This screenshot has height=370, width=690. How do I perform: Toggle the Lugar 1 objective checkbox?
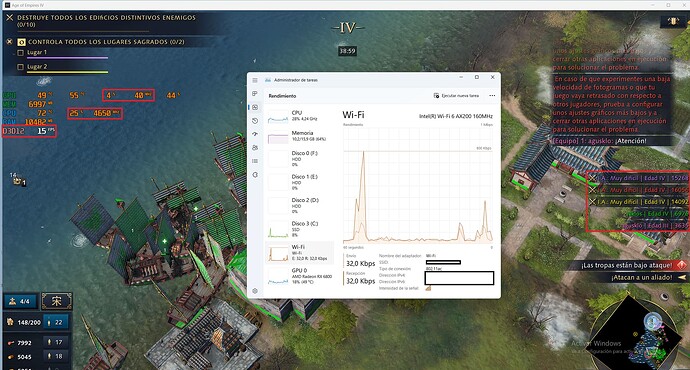coord(20,52)
